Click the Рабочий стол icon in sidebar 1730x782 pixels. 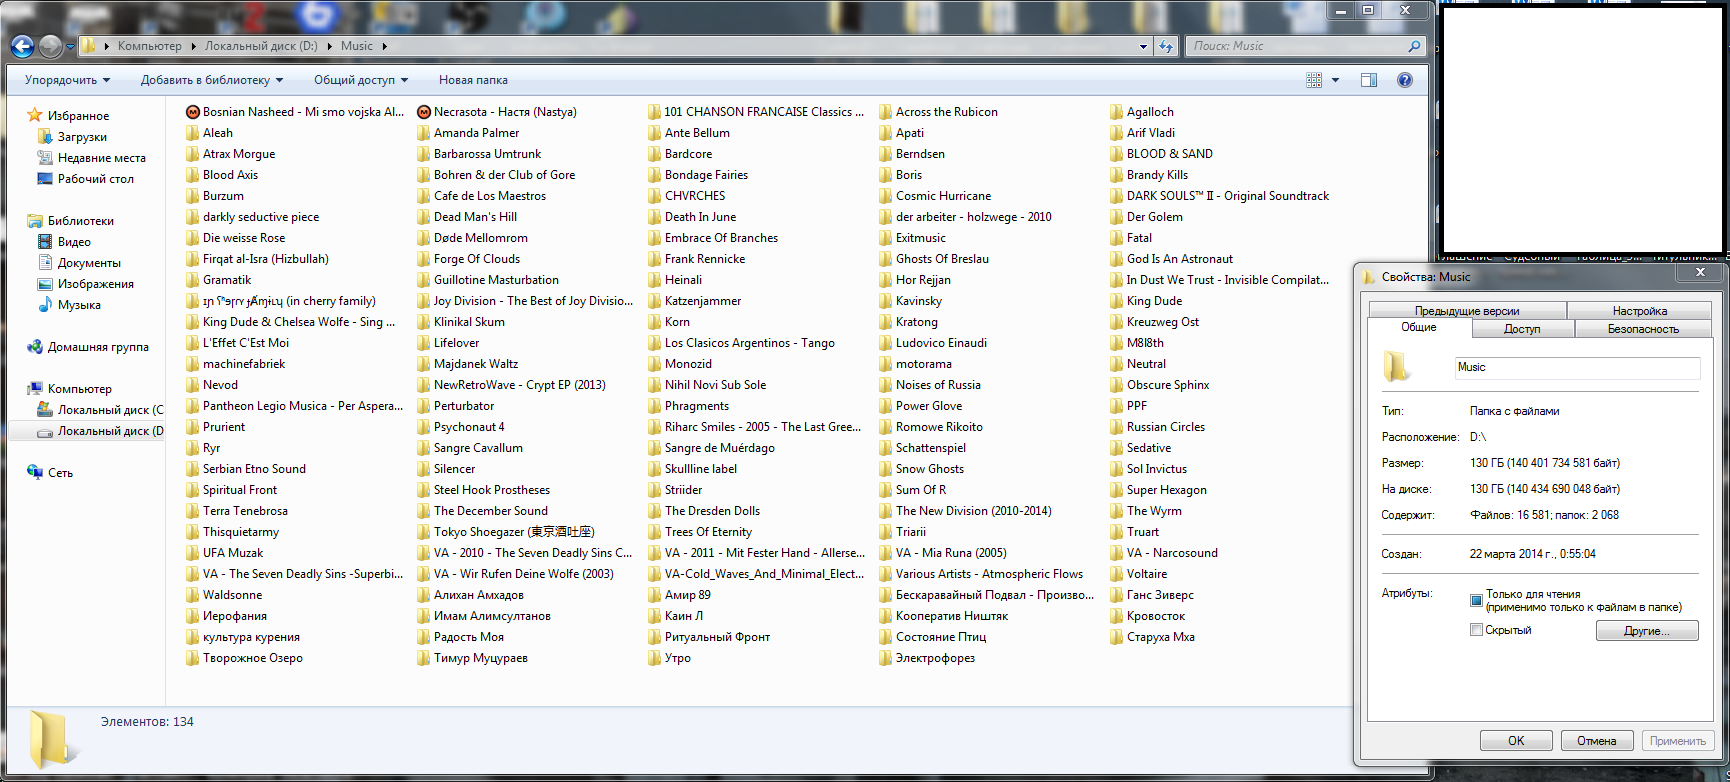[44, 178]
